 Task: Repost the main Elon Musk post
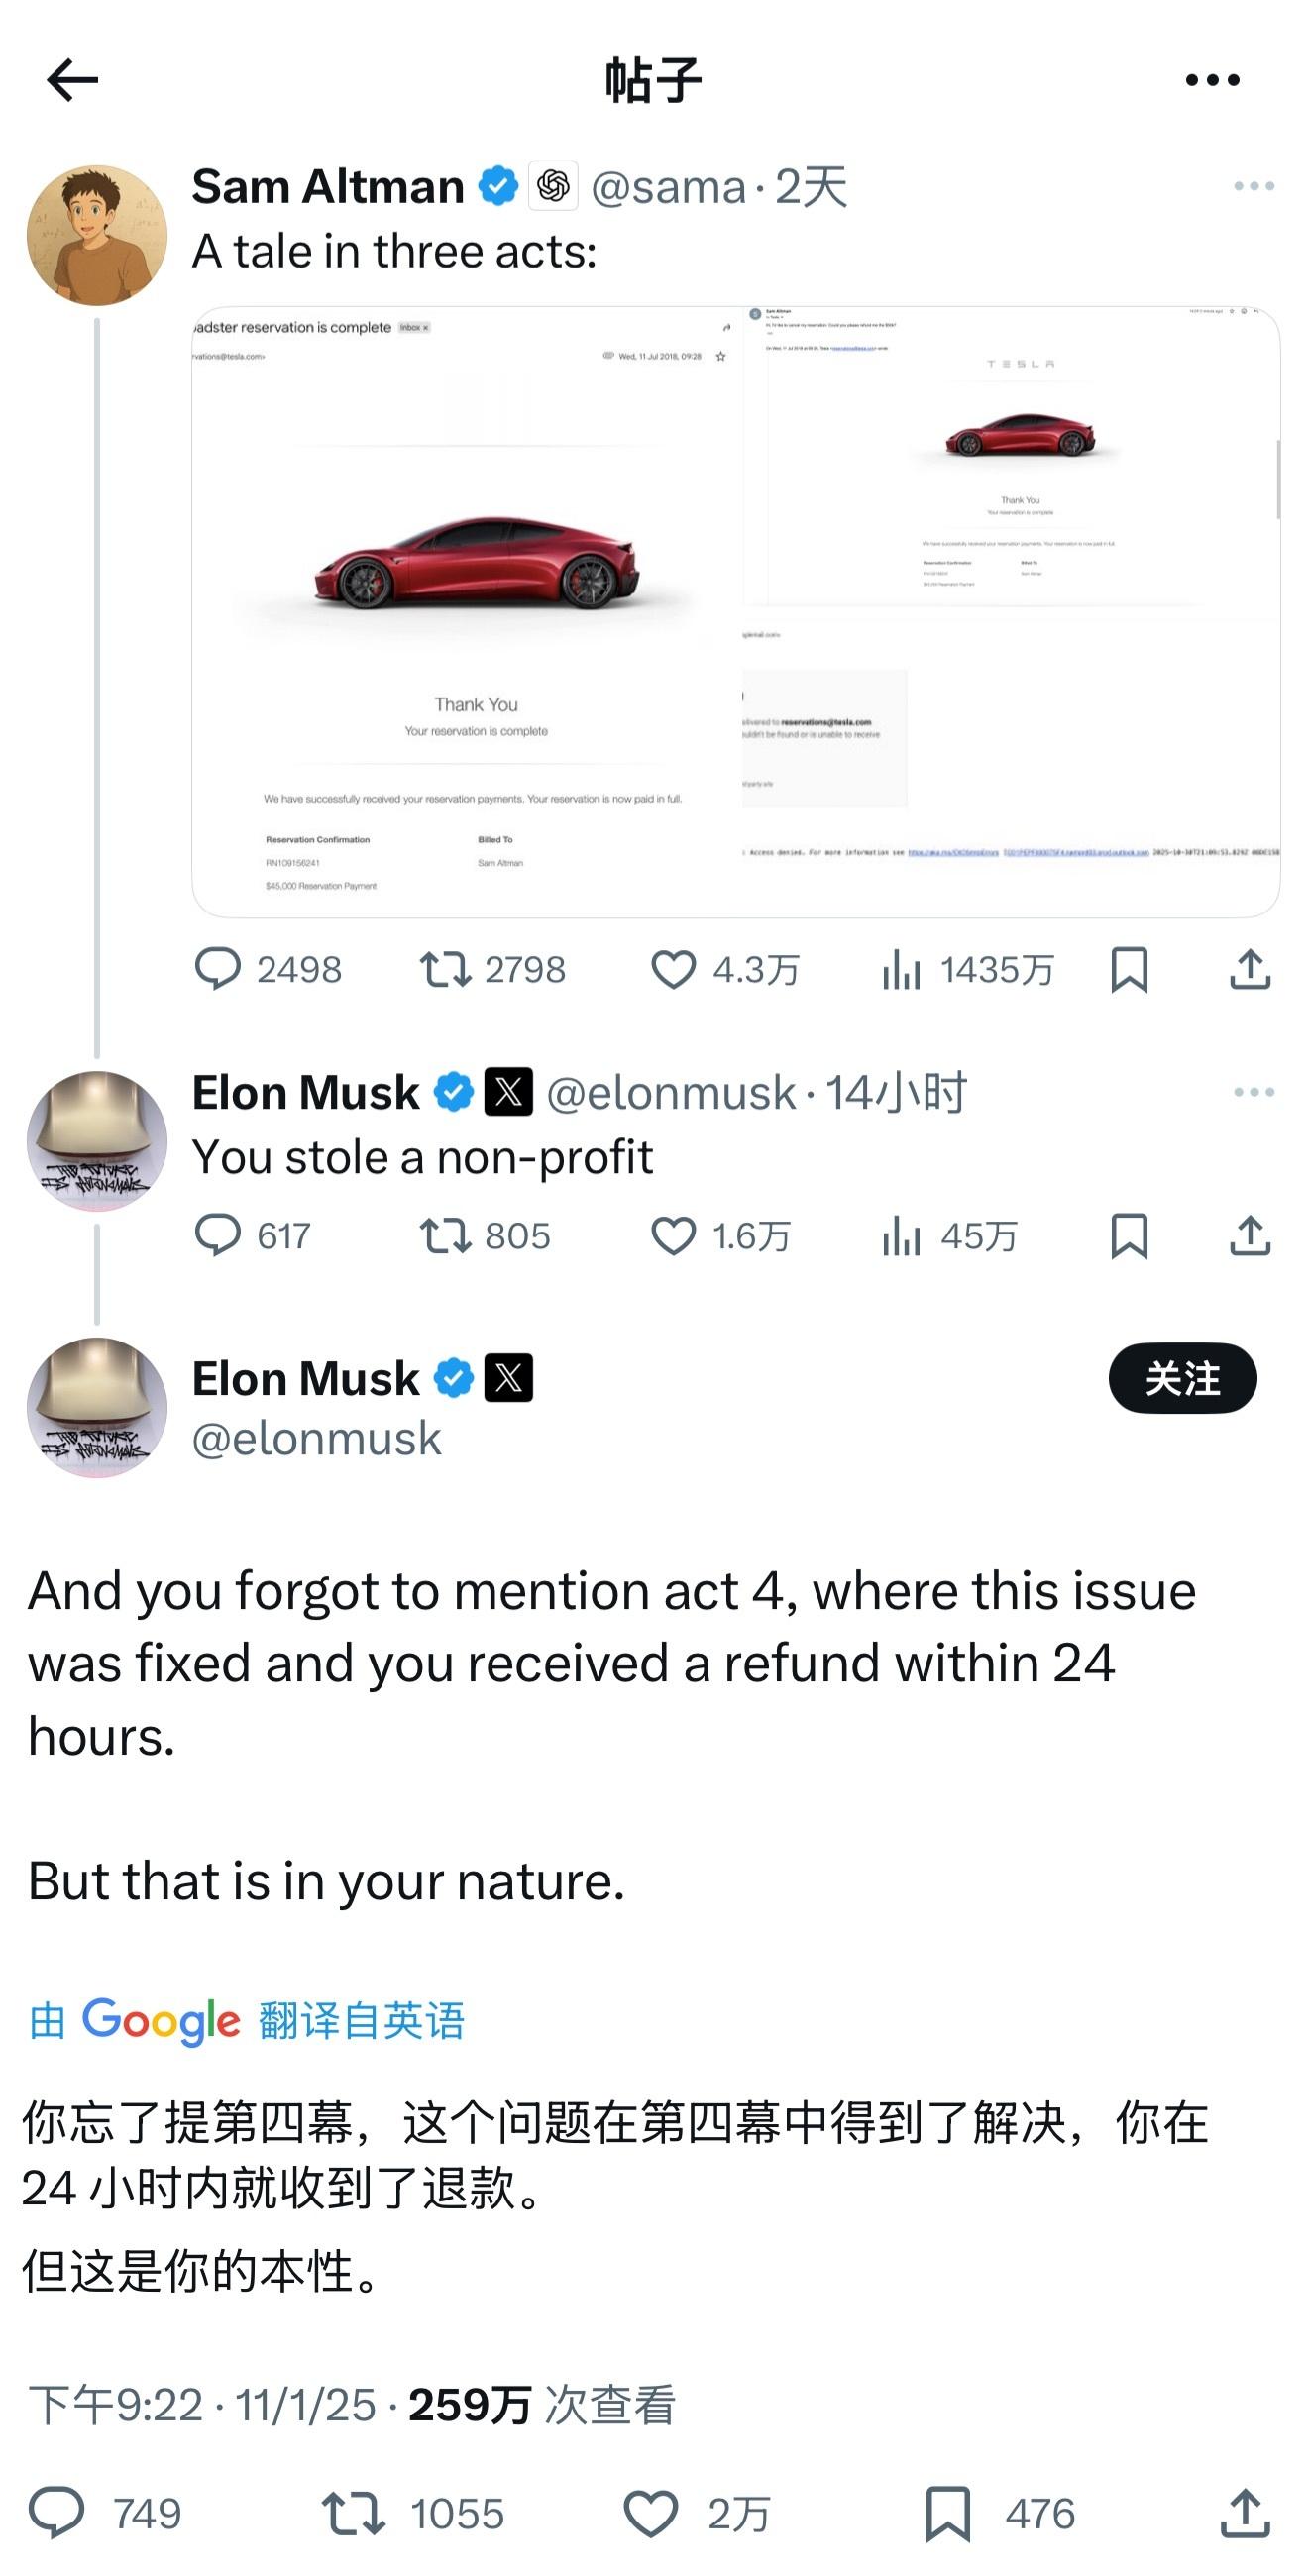coord(353,2513)
